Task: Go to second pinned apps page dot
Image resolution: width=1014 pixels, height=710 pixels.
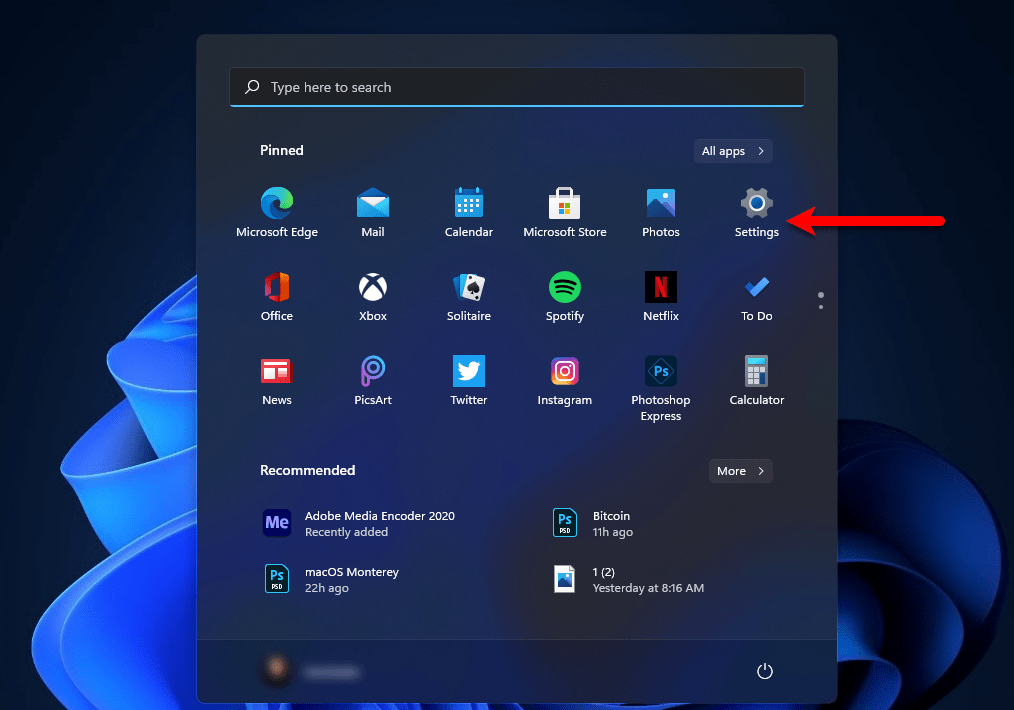Action: pyautogui.click(x=821, y=307)
